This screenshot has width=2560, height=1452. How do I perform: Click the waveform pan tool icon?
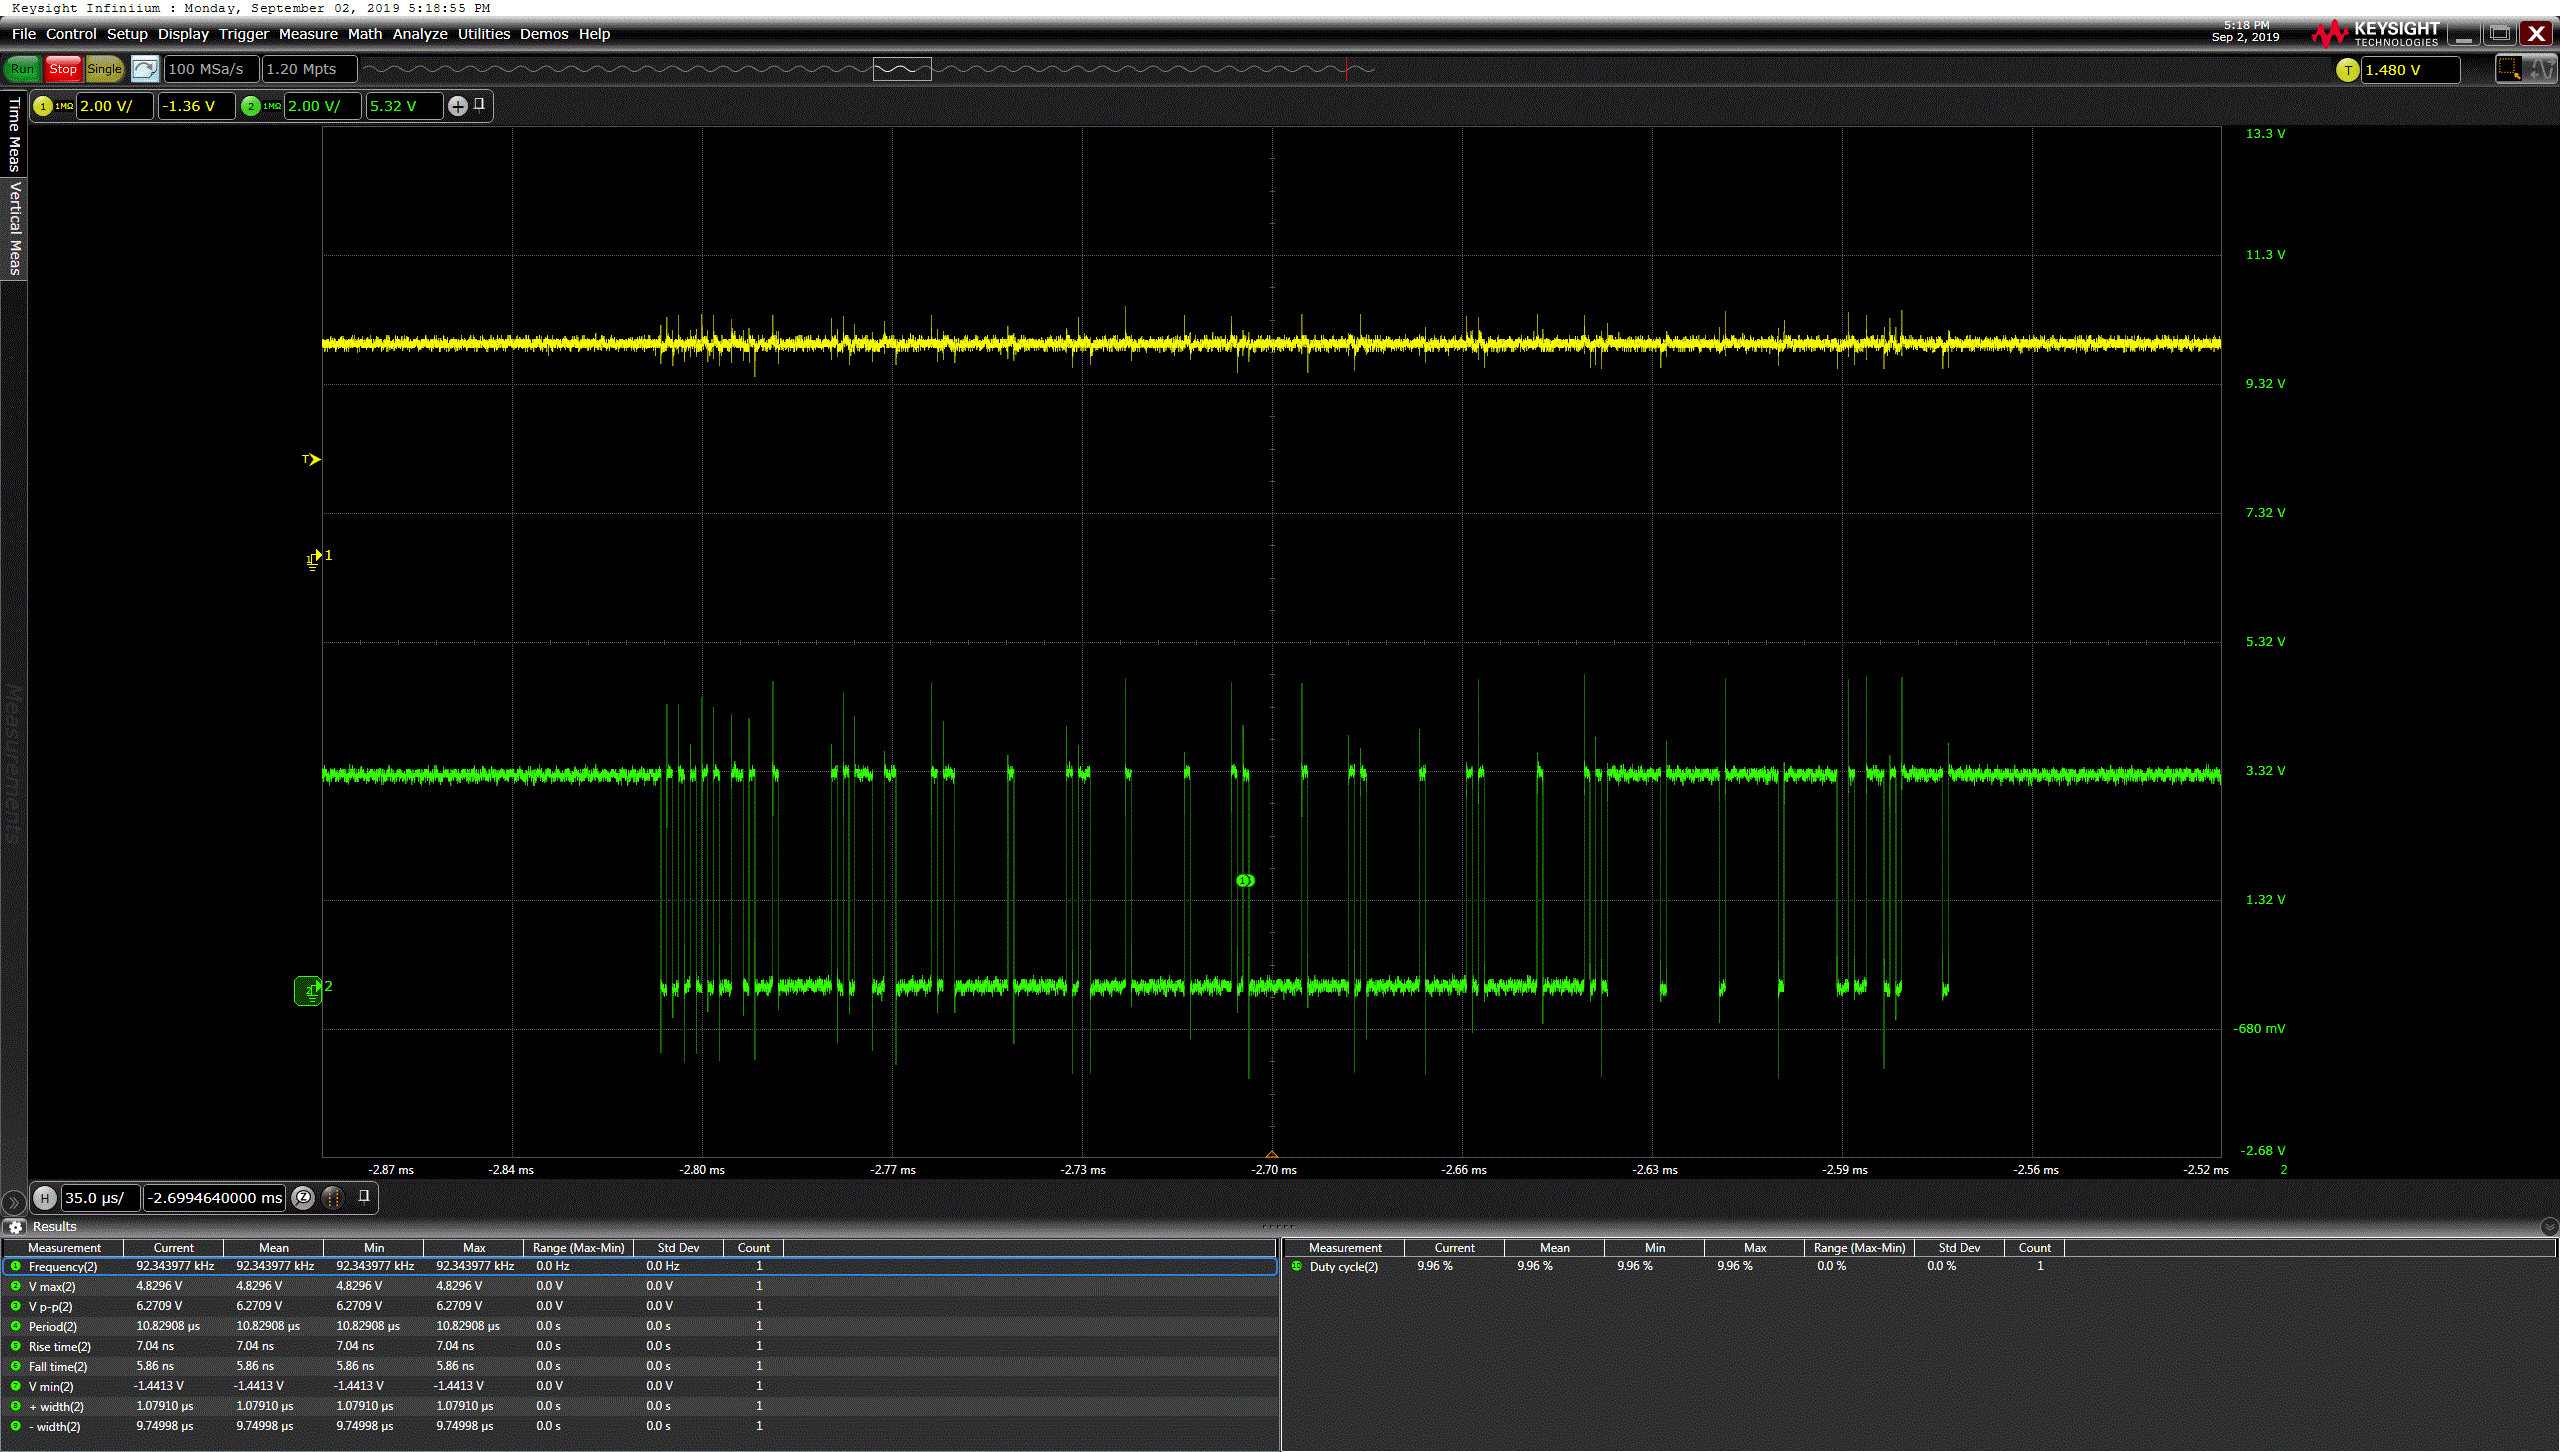point(2542,69)
